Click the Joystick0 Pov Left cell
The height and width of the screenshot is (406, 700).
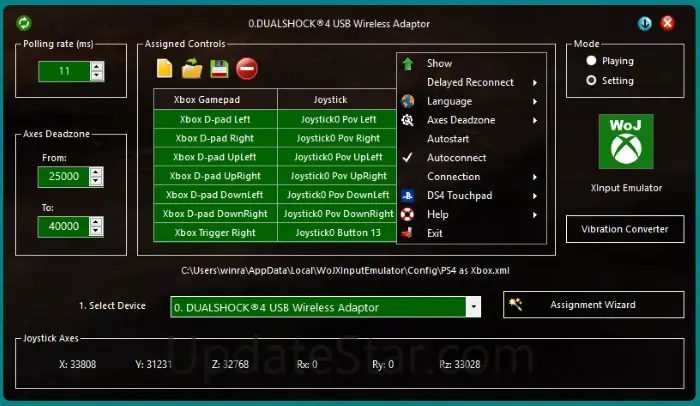(x=337, y=119)
